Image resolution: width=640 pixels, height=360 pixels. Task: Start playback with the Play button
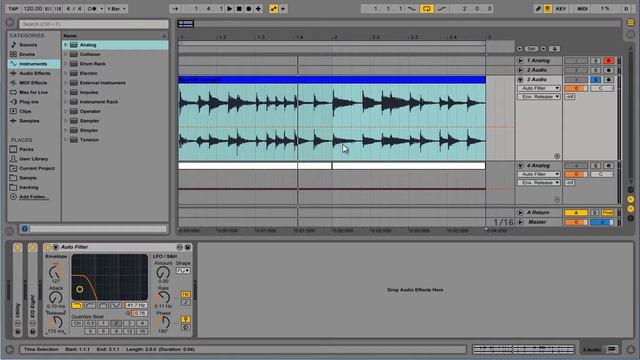point(230,9)
